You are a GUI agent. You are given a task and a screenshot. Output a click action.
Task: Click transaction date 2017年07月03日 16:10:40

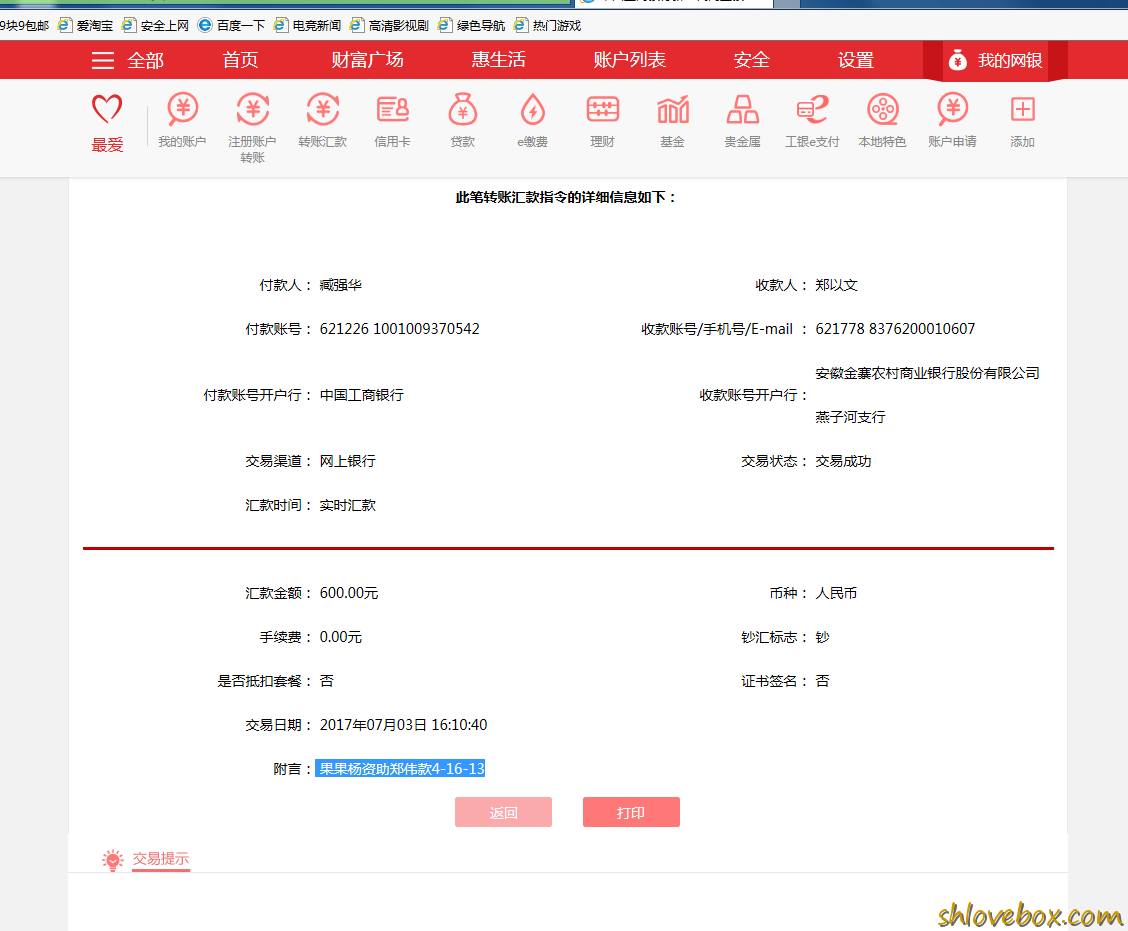pyautogui.click(x=403, y=725)
